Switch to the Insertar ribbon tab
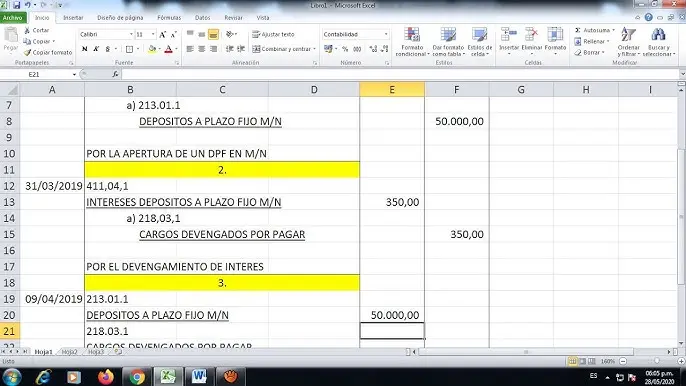Image resolution: width=686 pixels, height=386 pixels. 73,18
